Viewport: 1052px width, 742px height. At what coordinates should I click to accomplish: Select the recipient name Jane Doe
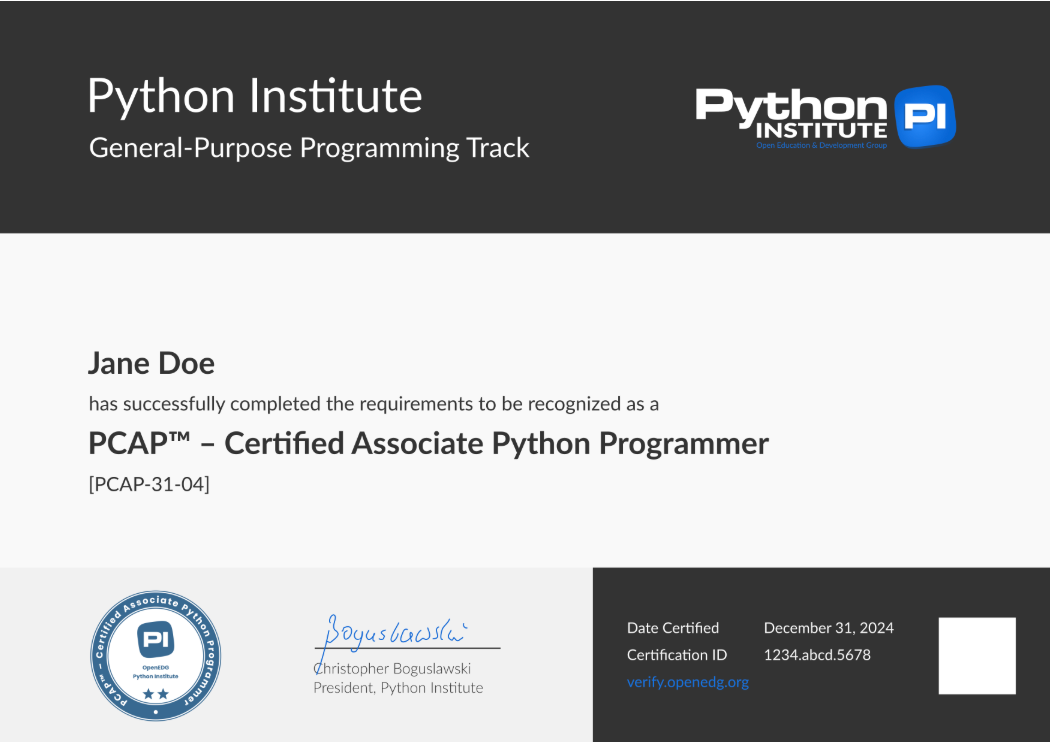point(151,363)
